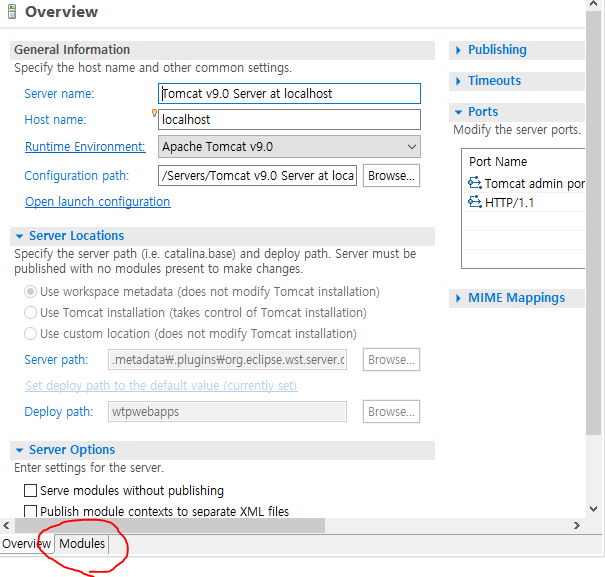The image size is (605, 577).
Task: Click the Host name input field
Action: pos(289,120)
